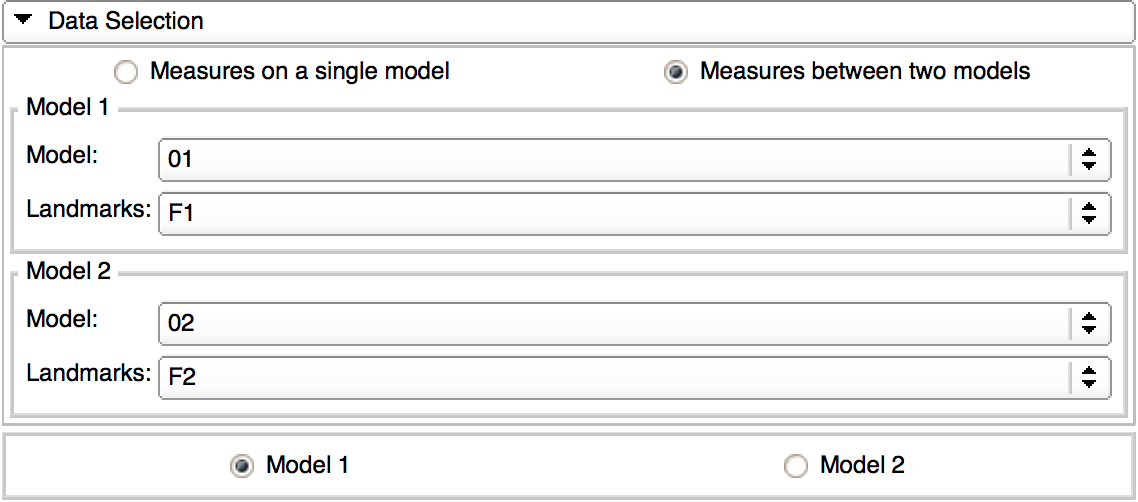
Task: Click the Landmarks label in Model 1 group
Action: (x=88, y=210)
